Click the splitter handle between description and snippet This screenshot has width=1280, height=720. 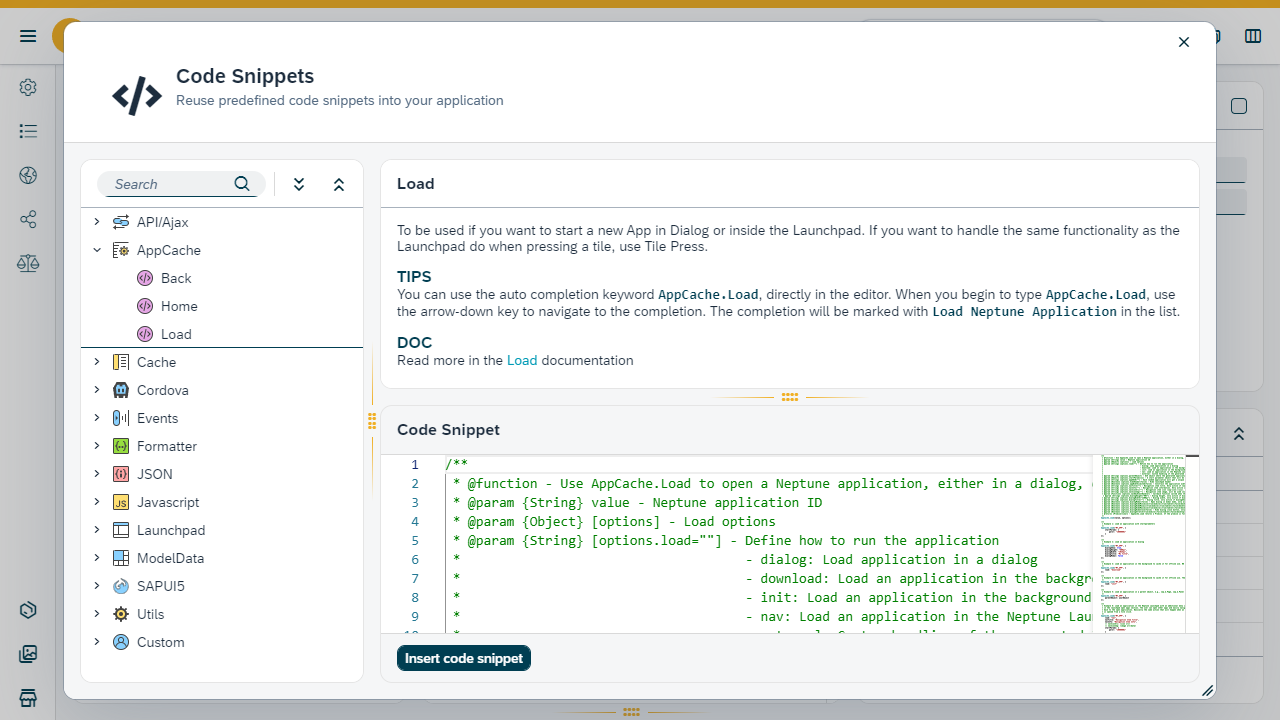[790, 397]
